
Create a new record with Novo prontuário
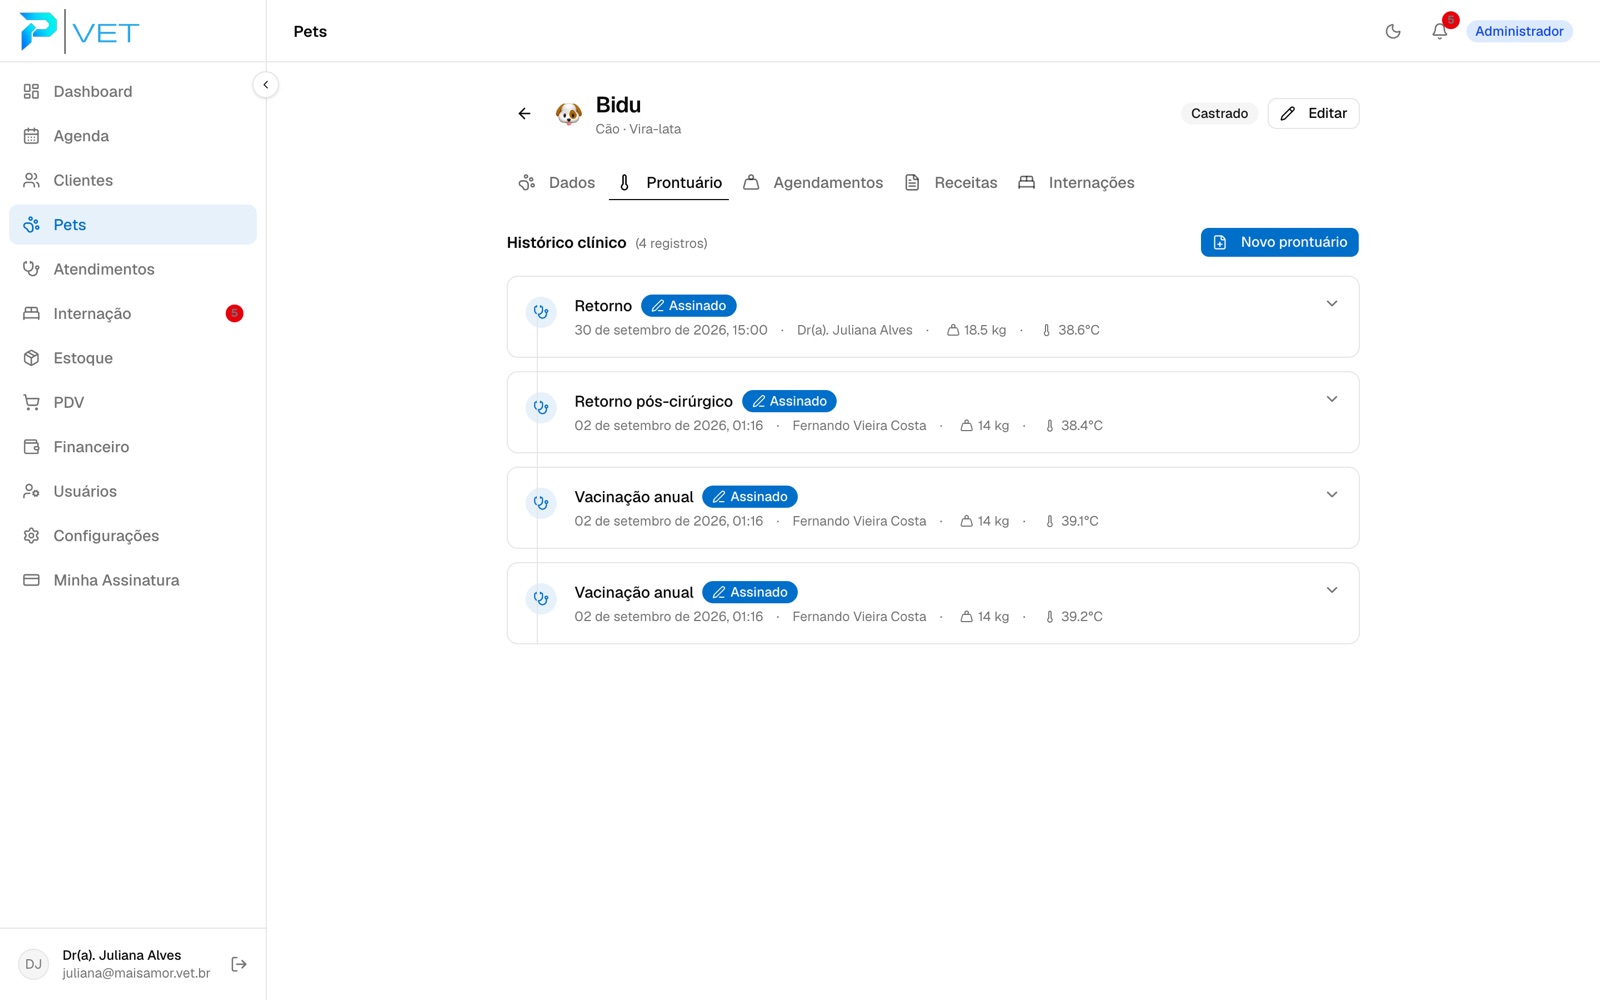tap(1279, 242)
